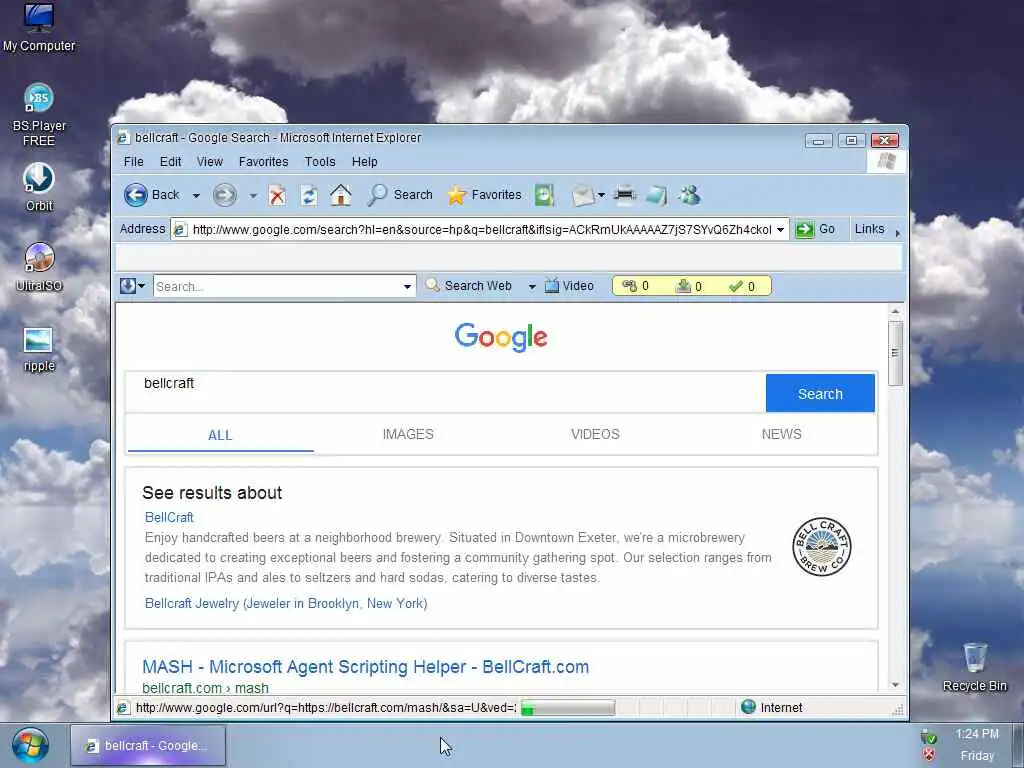Click the bellcraft - Google taskbar button

point(148,745)
